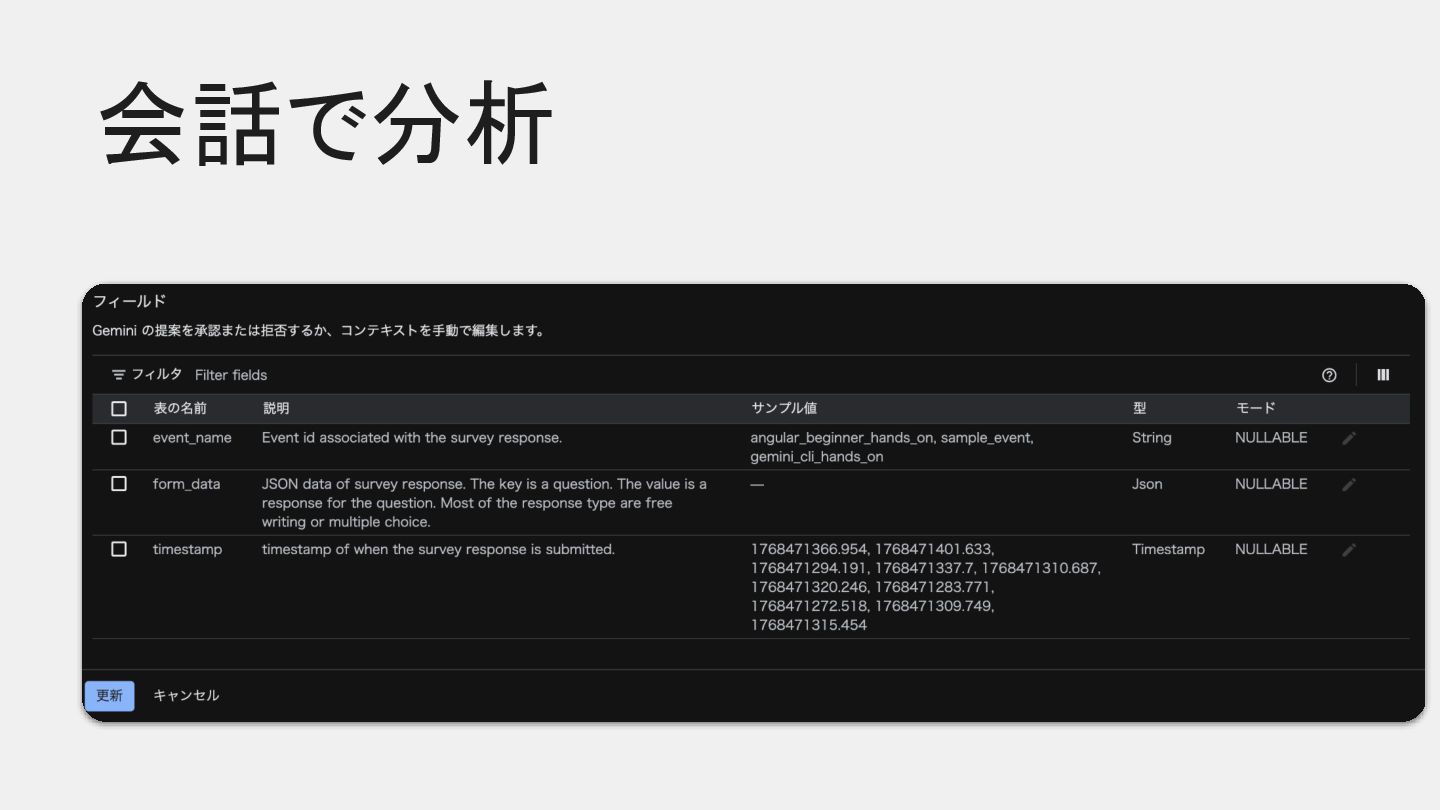
Task: Click the String type cell
Action: pos(1152,438)
